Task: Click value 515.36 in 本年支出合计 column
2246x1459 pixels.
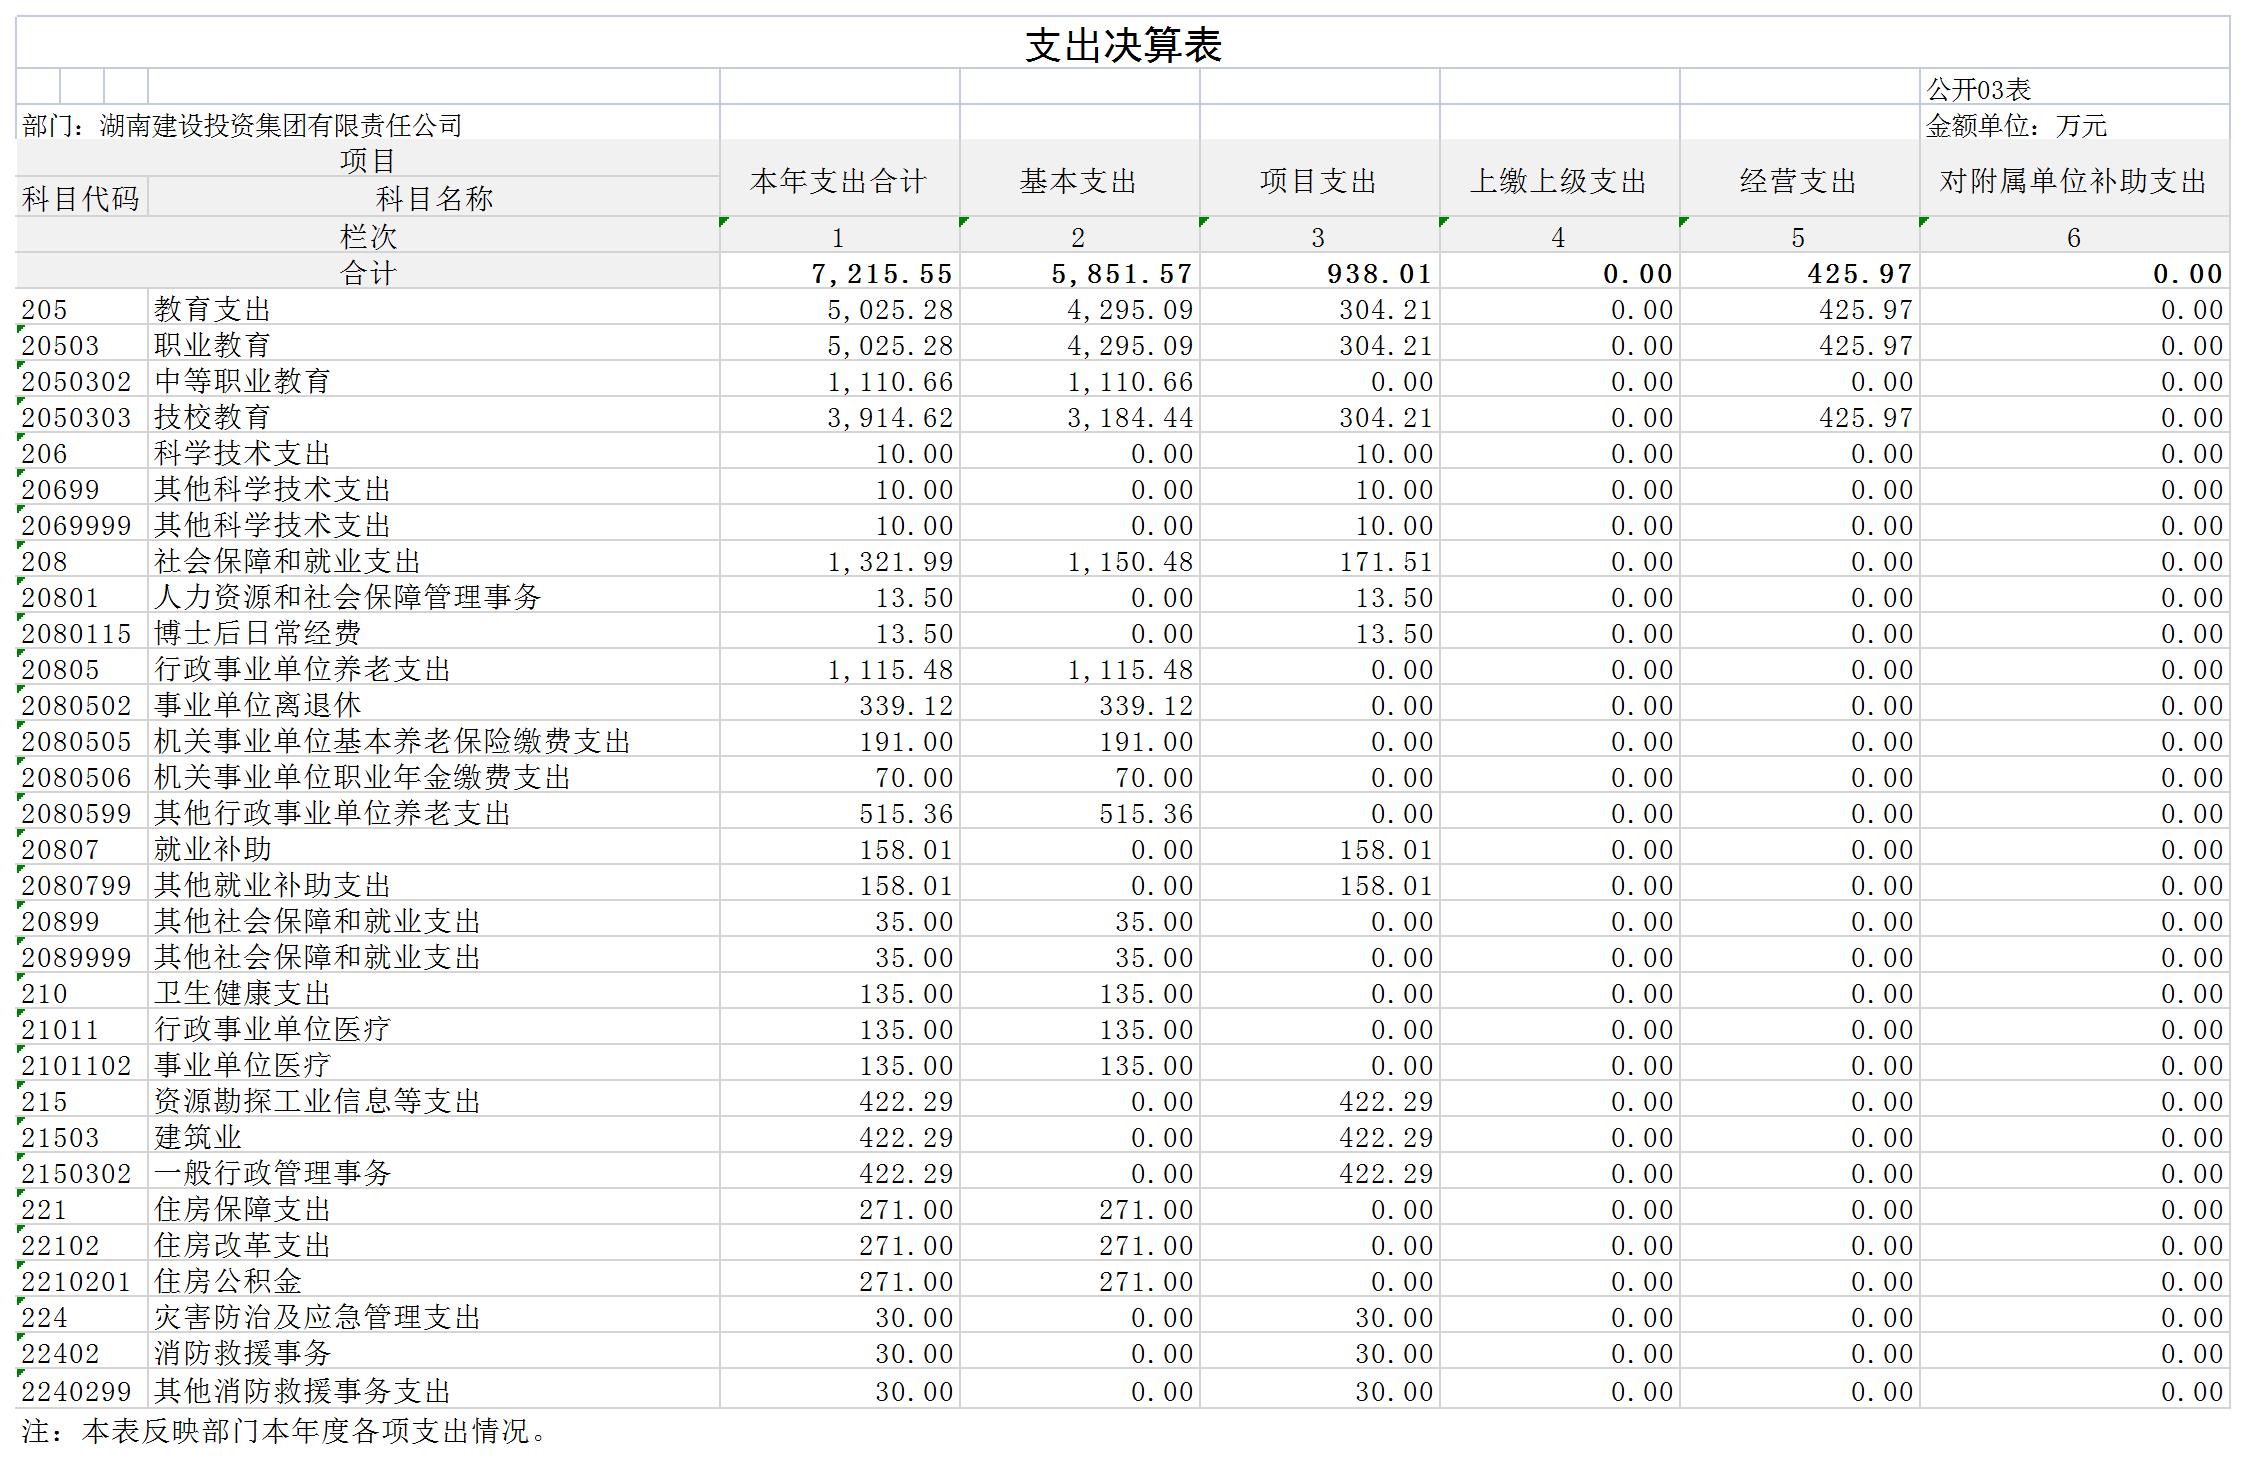Action: coord(839,813)
